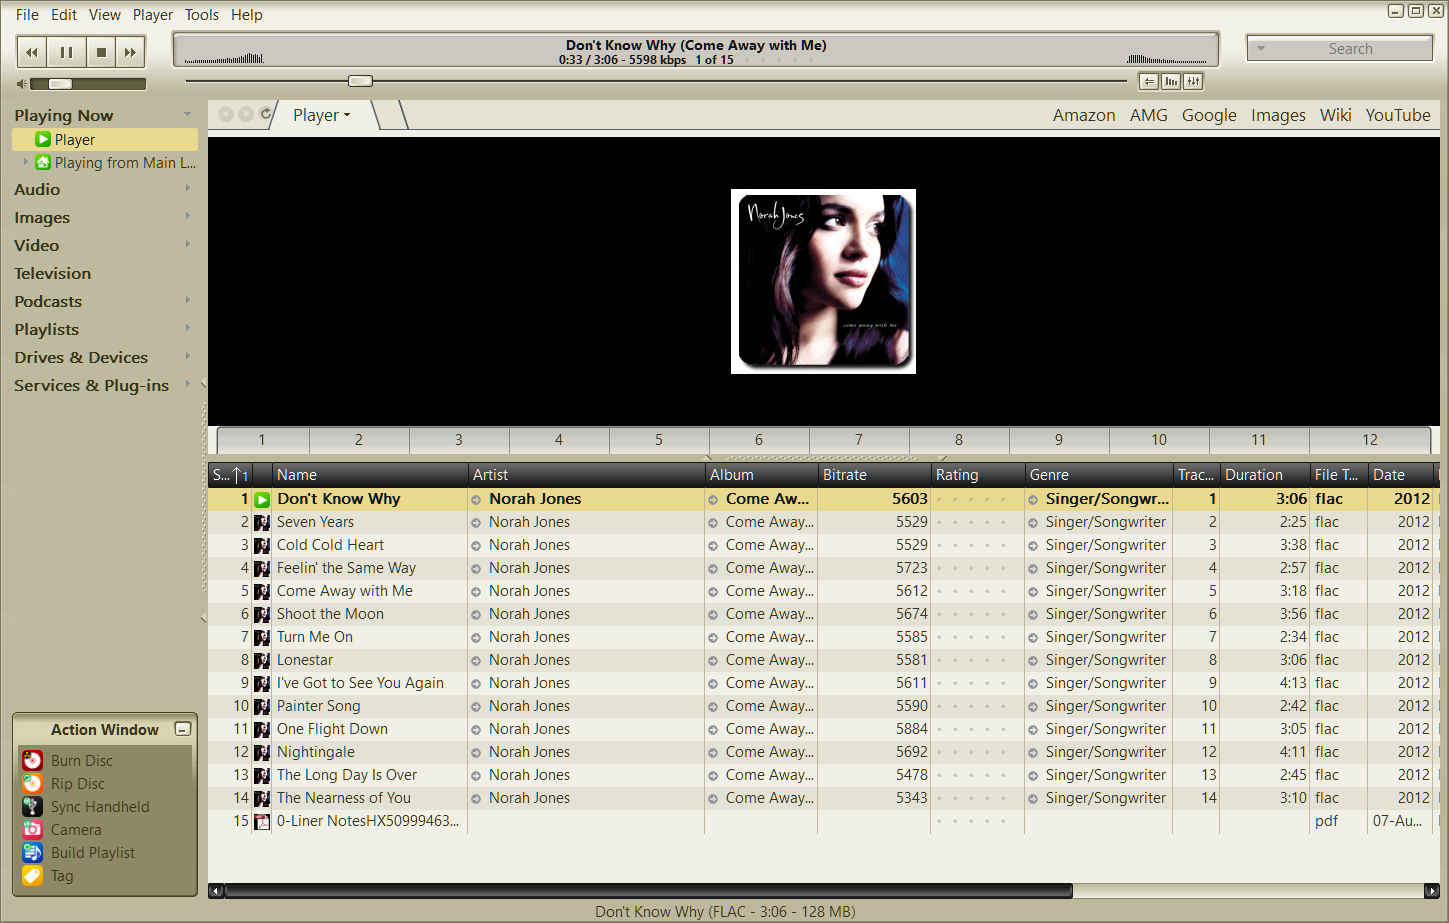Open Amazon link

click(1084, 116)
